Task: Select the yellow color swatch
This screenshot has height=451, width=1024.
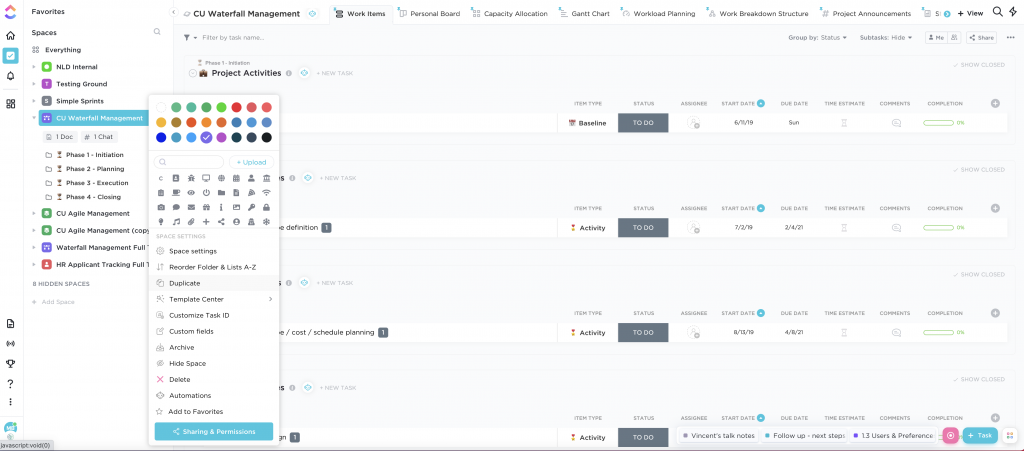Action: coord(161,122)
